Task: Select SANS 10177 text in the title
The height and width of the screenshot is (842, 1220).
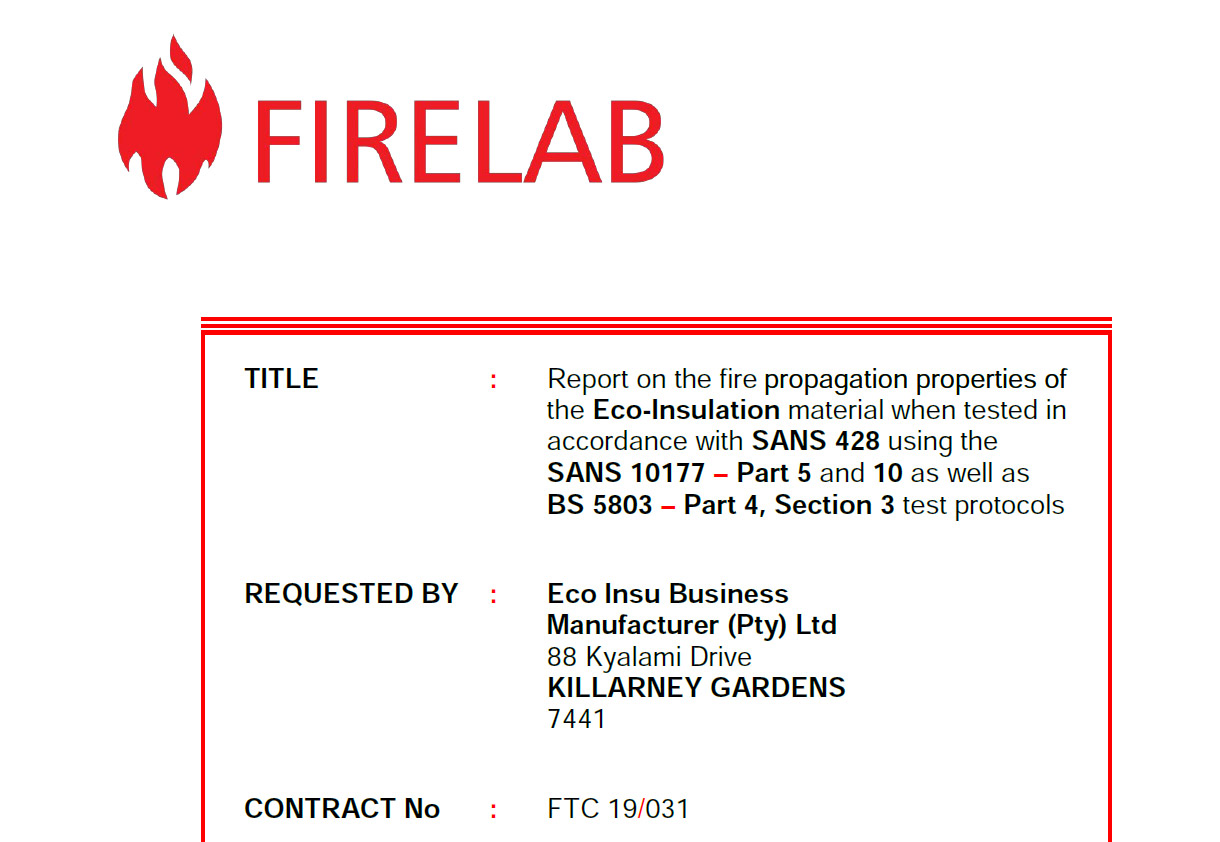Action: click(627, 473)
